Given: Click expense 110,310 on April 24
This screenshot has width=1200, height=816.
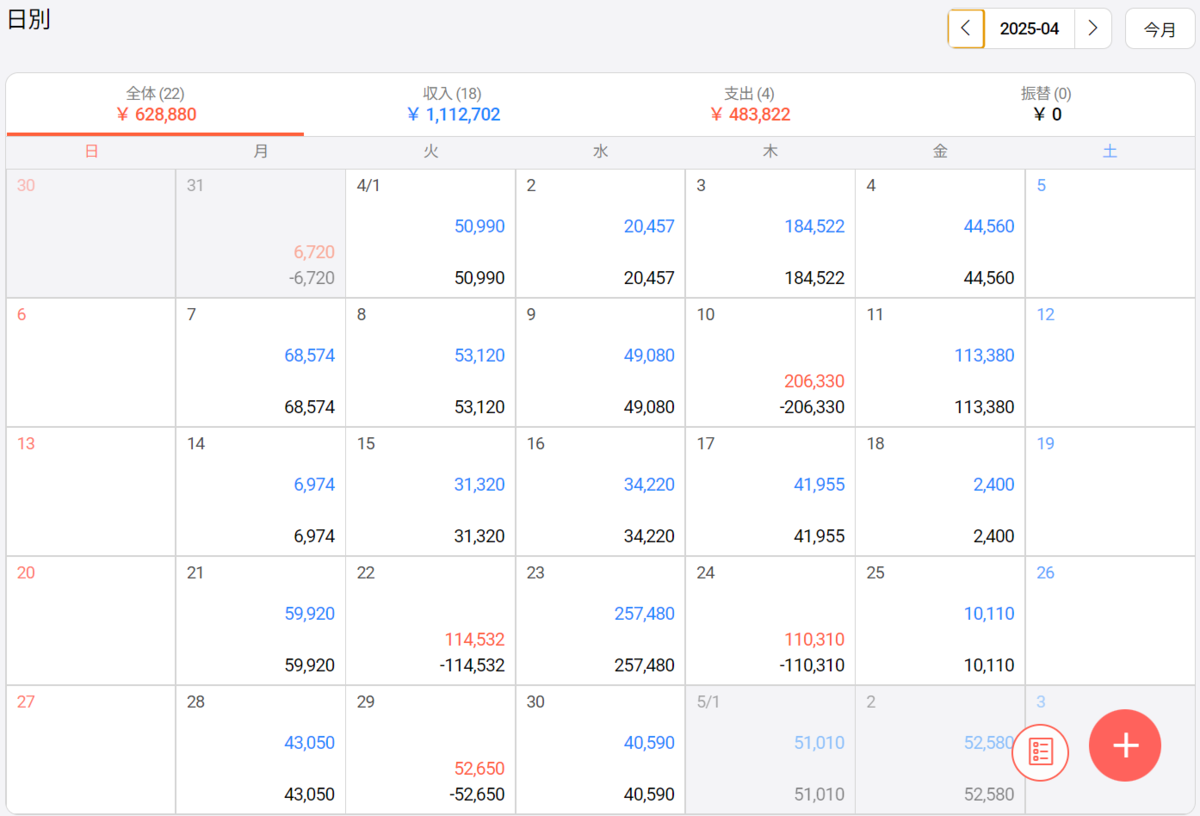Looking at the screenshot, I should coord(814,639).
